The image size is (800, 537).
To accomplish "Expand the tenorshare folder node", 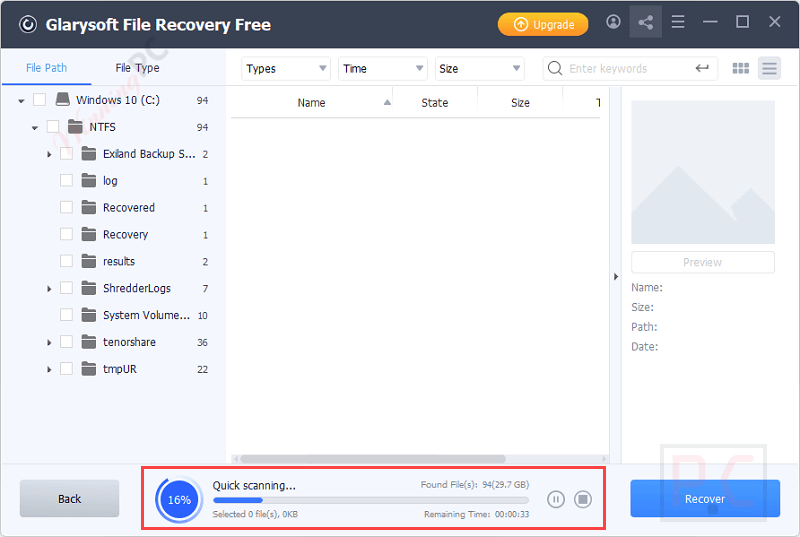I will point(49,342).
